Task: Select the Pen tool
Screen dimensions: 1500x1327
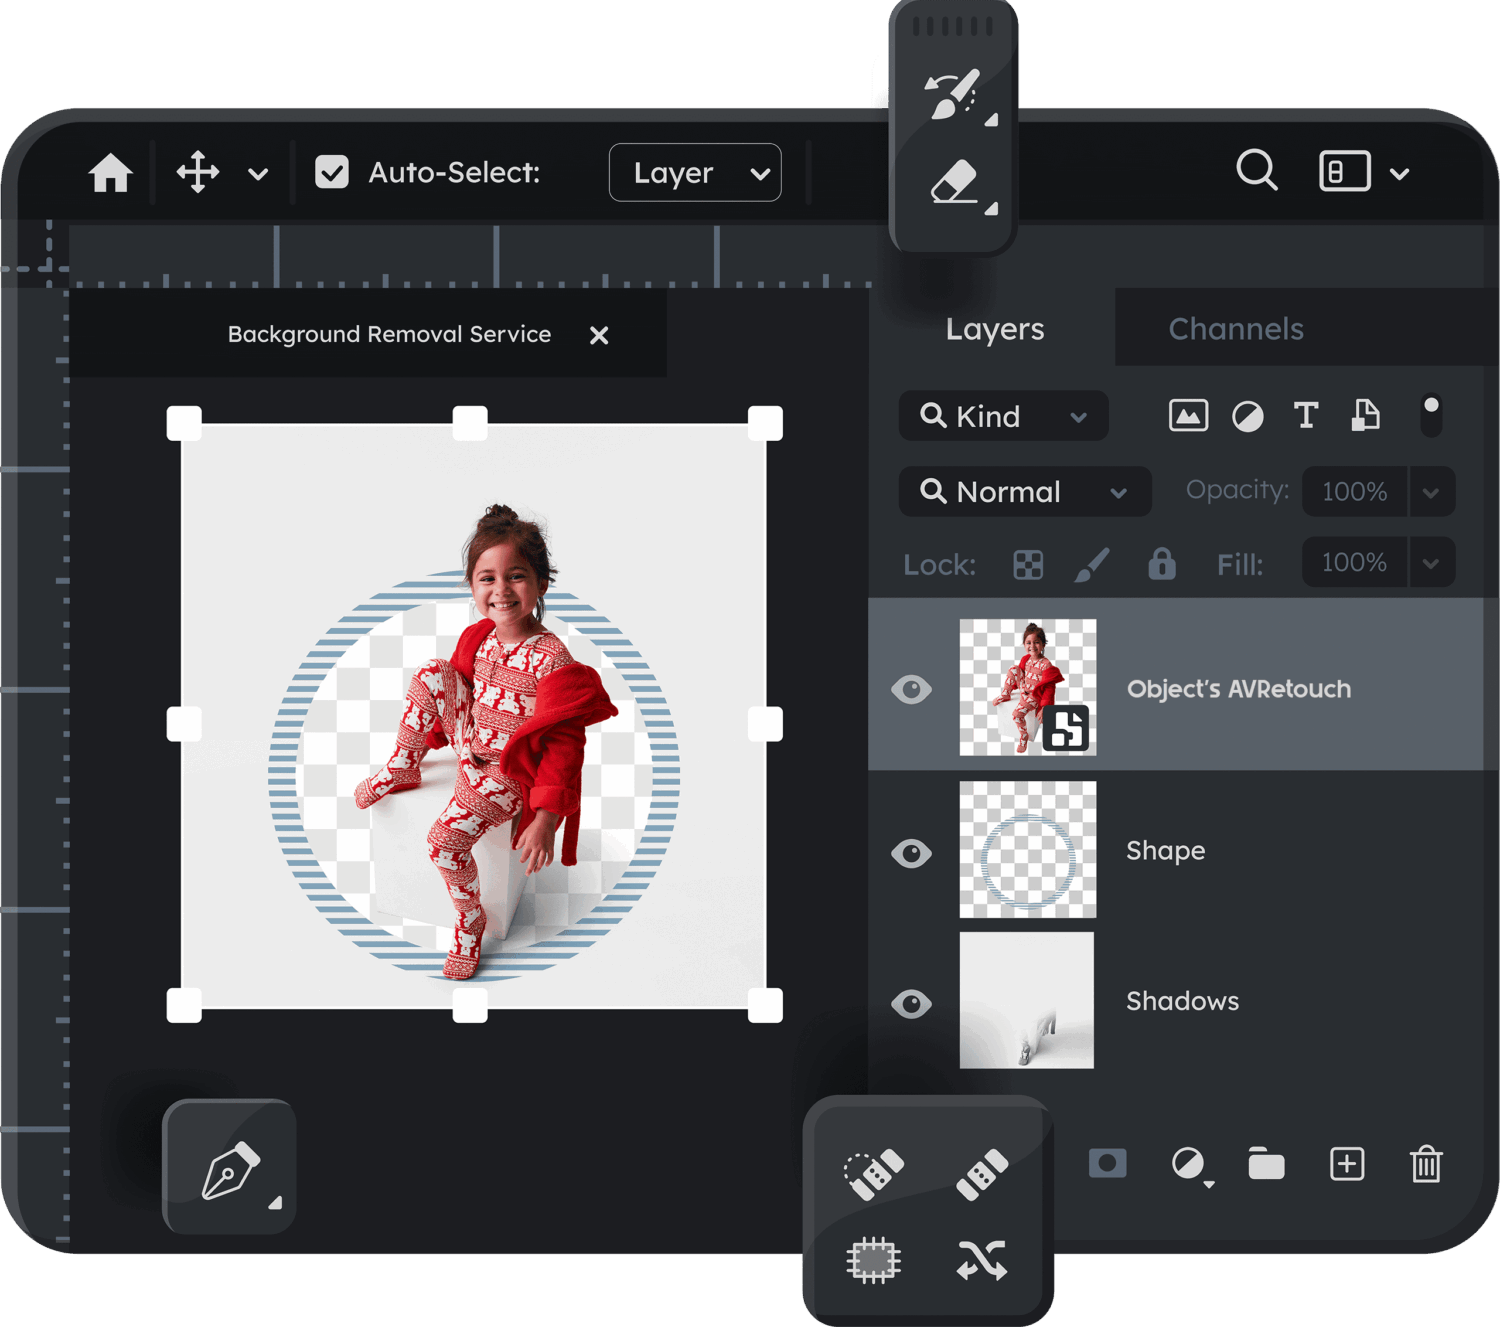Action: [x=230, y=1168]
